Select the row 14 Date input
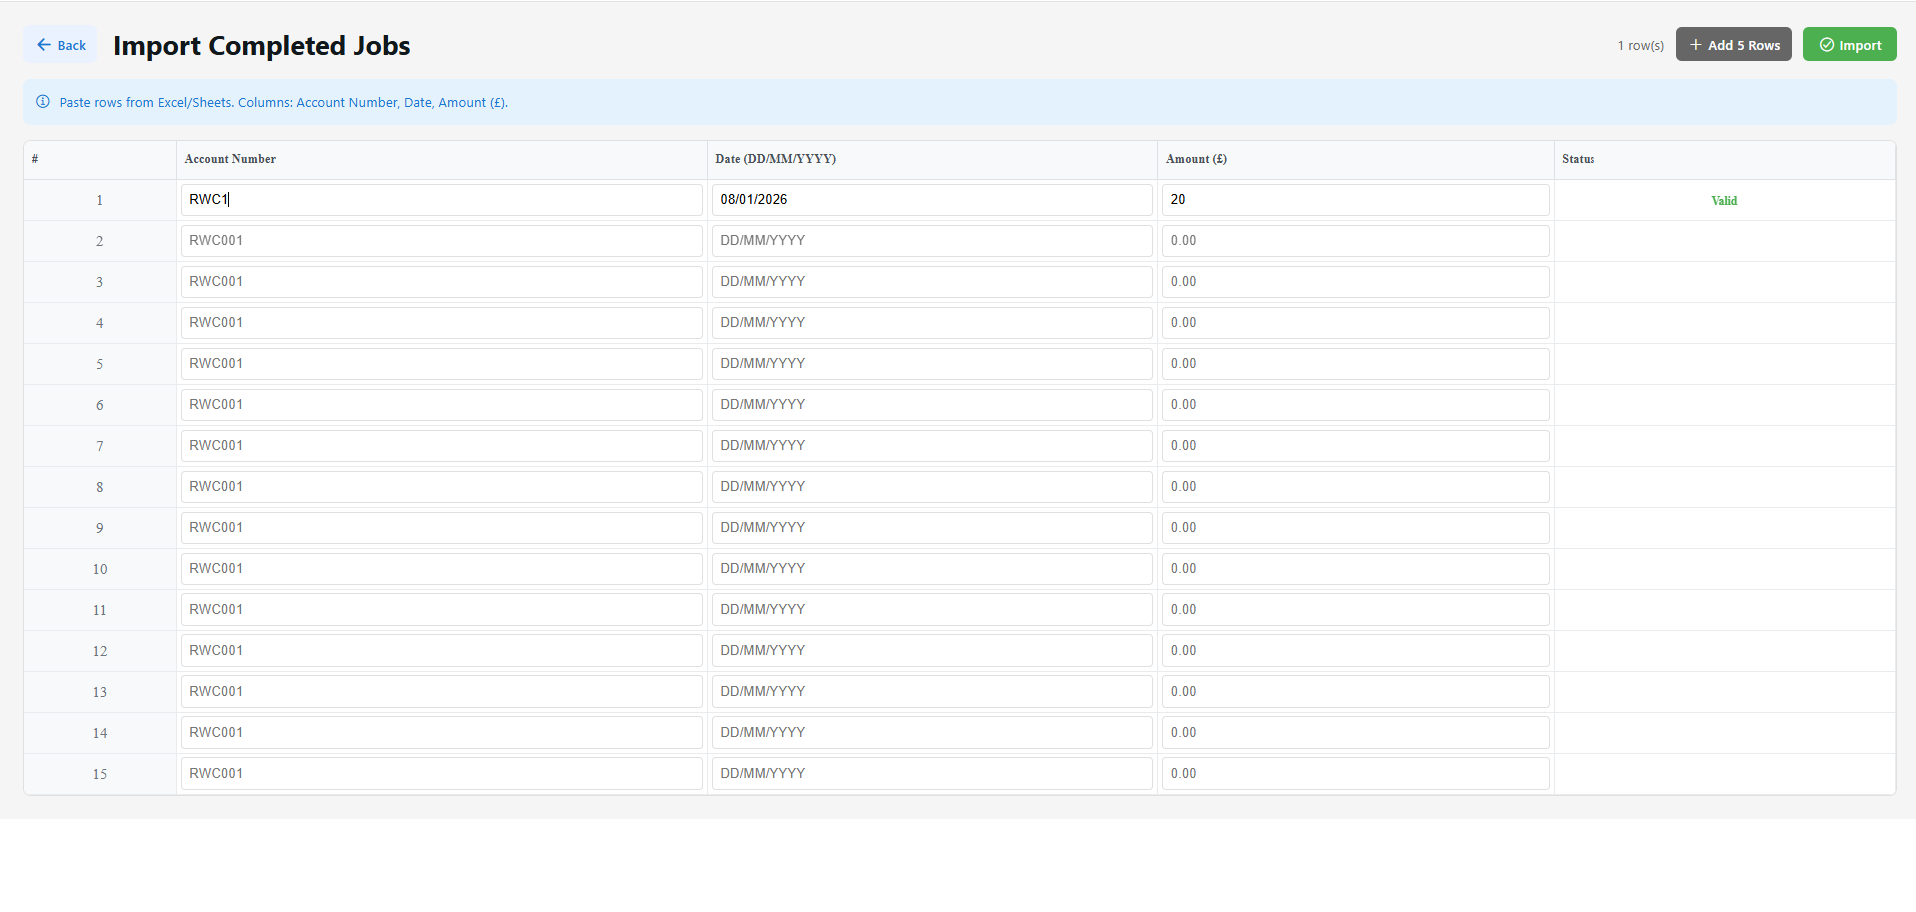Screen dimensions: 1916x912 [x=932, y=733]
